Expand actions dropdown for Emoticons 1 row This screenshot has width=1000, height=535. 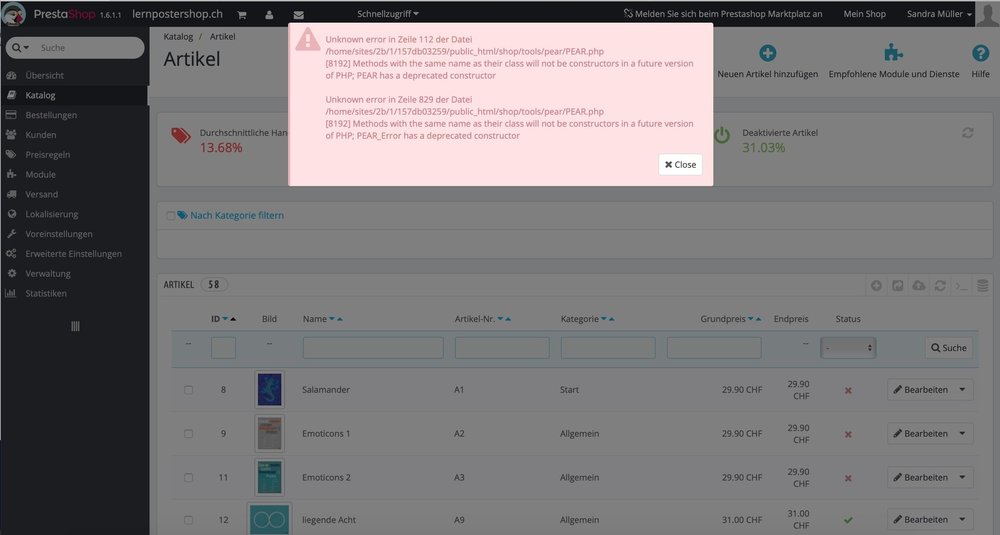click(x=962, y=434)
